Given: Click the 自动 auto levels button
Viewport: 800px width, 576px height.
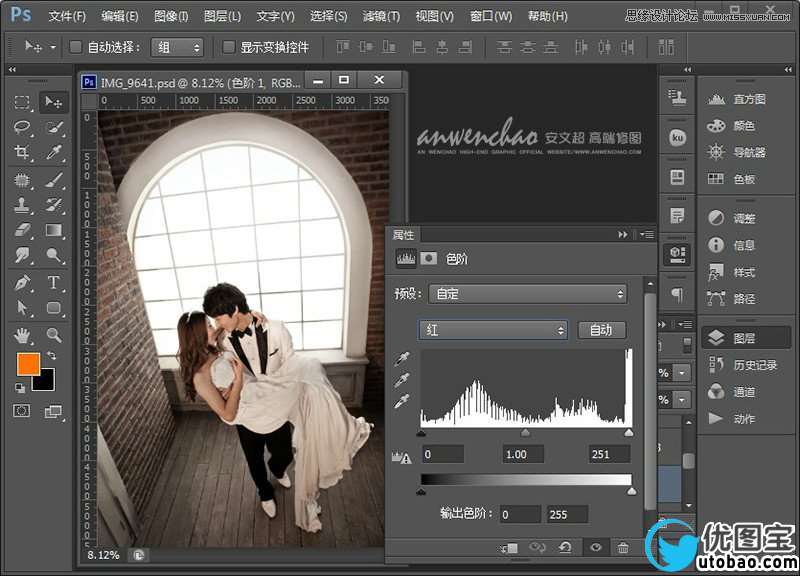Looking at the screenshot, I should (x=601, y=330).
